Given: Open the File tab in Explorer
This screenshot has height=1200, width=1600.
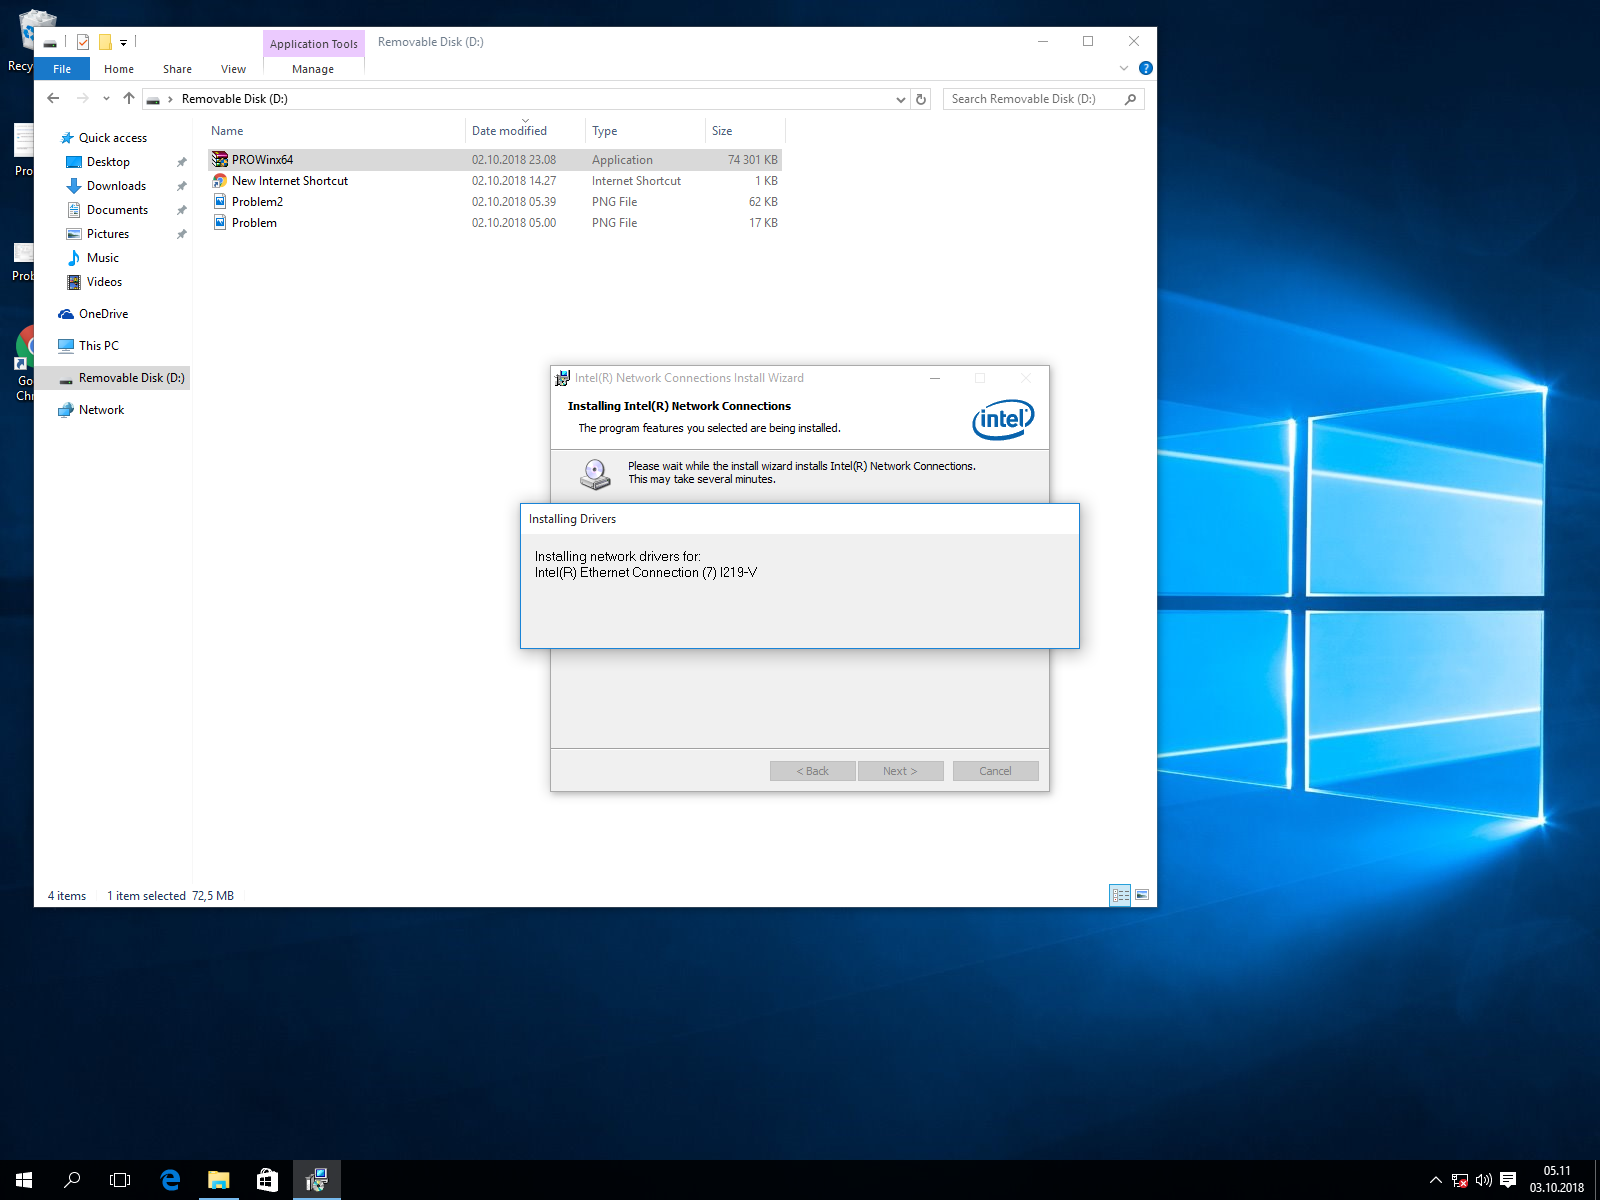Looking at the screenshot, I should [x=62, y=69].
